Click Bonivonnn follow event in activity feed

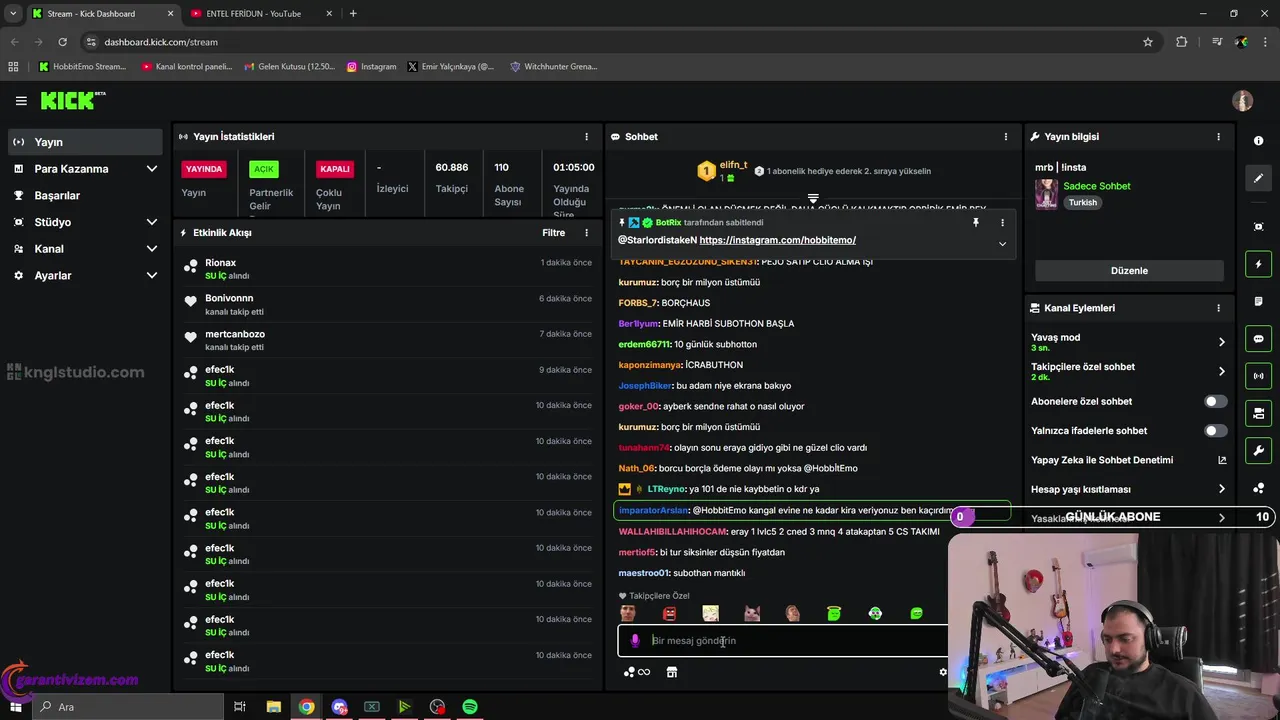point(387,304)
